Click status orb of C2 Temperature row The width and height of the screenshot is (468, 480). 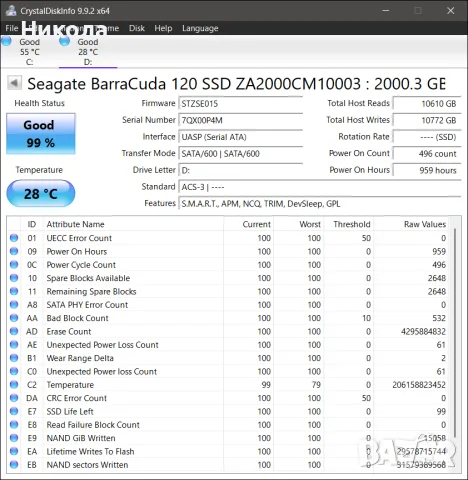pyautogui.click(x=14, y=384)
